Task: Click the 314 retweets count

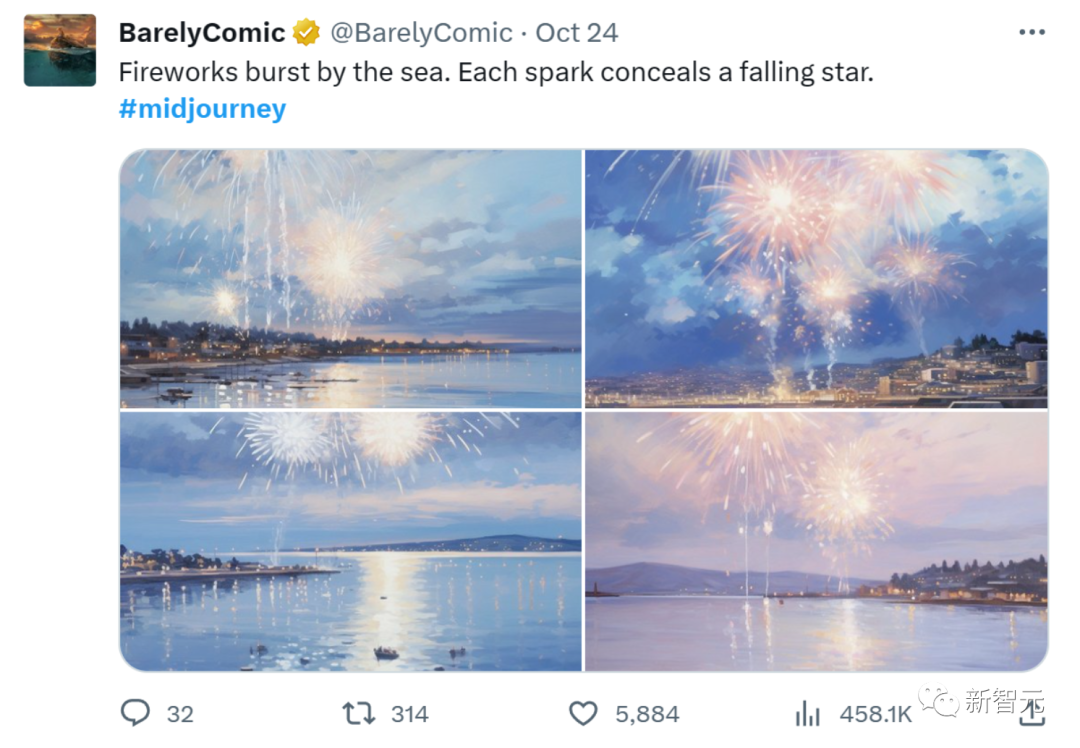Action: [409, 714]
